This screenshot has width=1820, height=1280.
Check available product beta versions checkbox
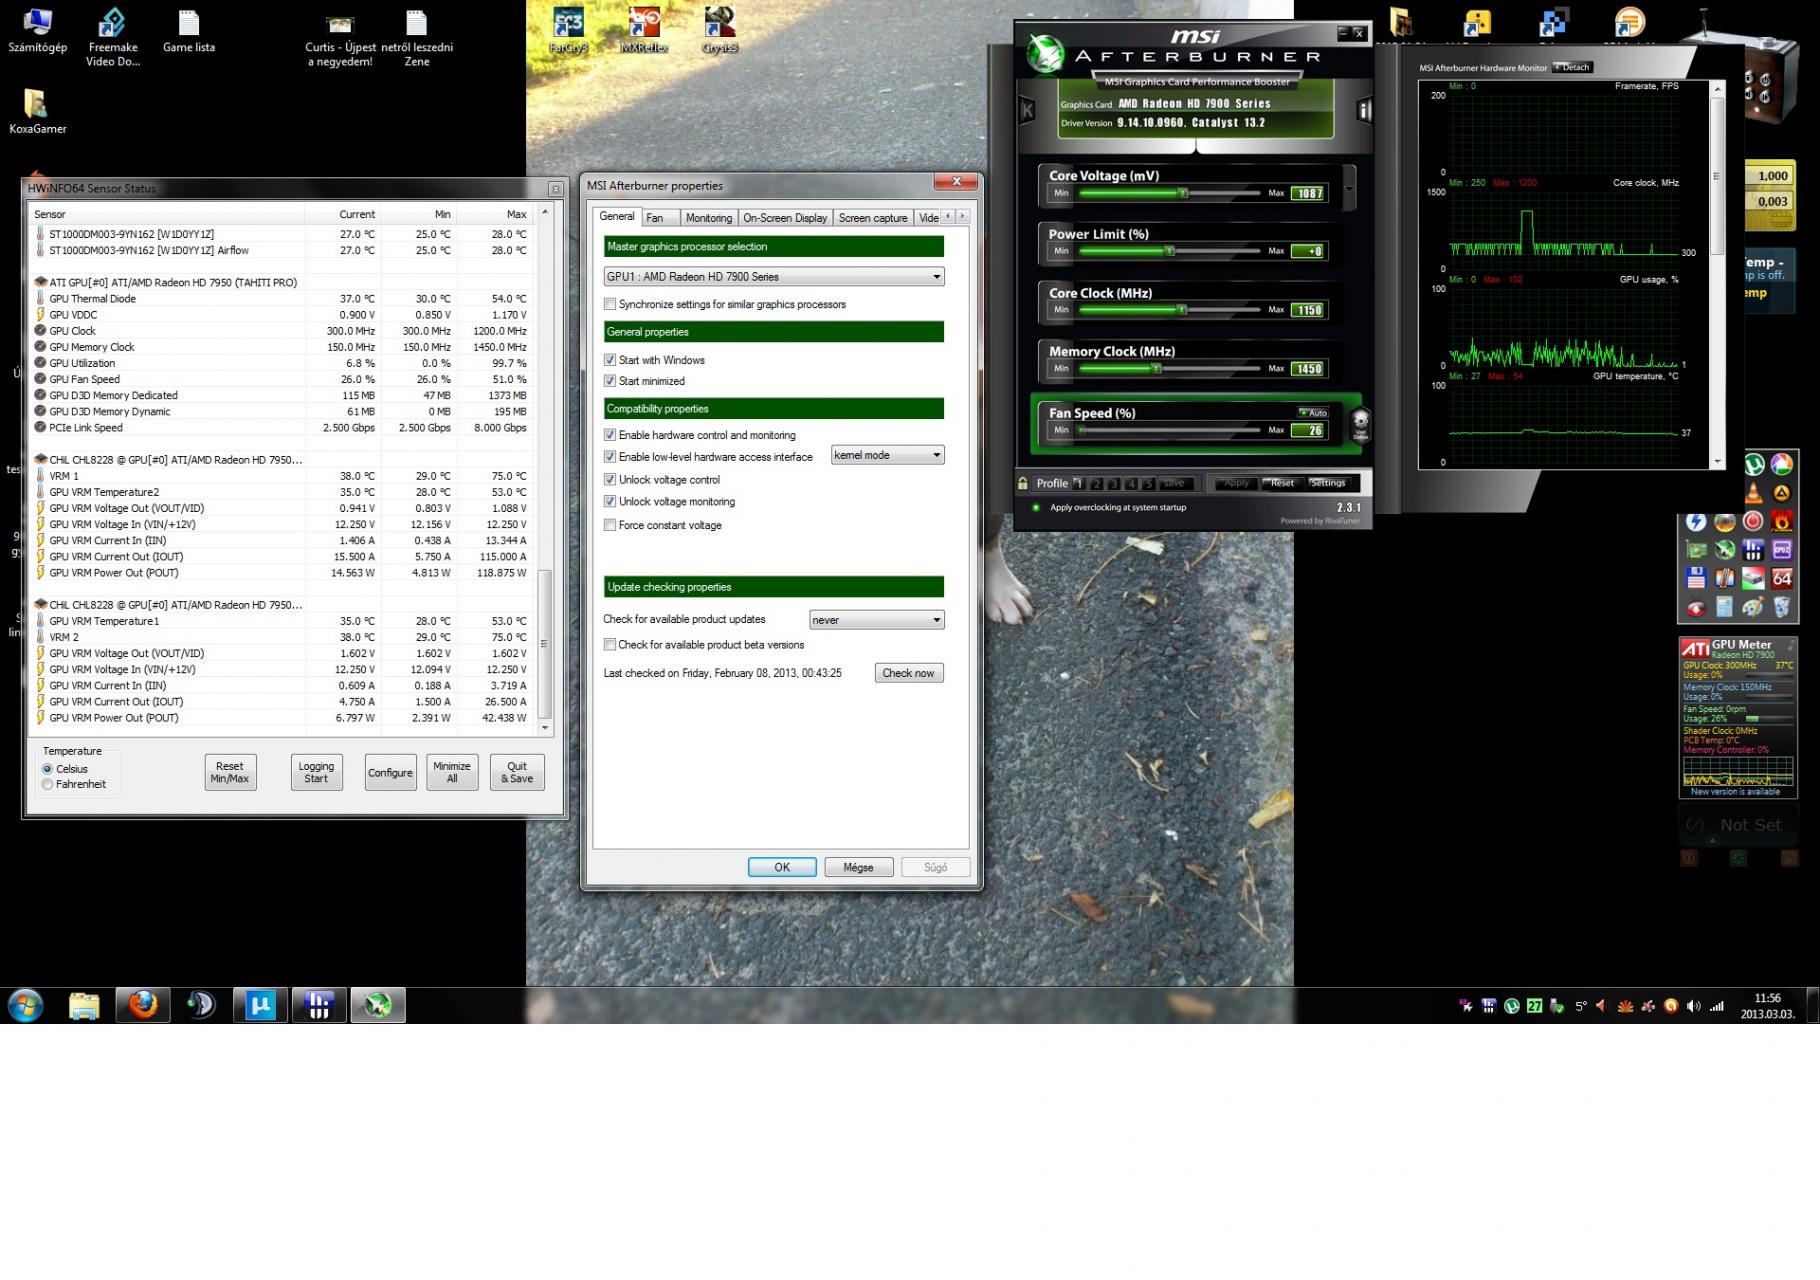coord(610,645)
